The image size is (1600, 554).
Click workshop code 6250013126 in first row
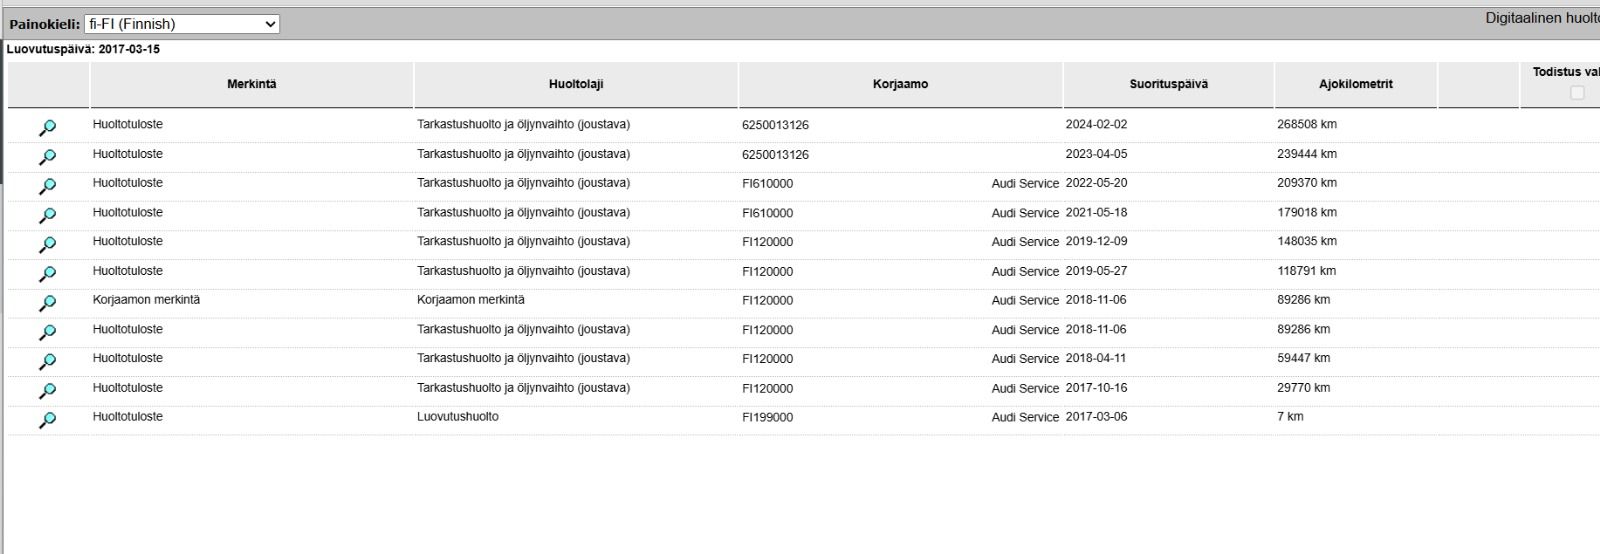click(x=775, y=125)
